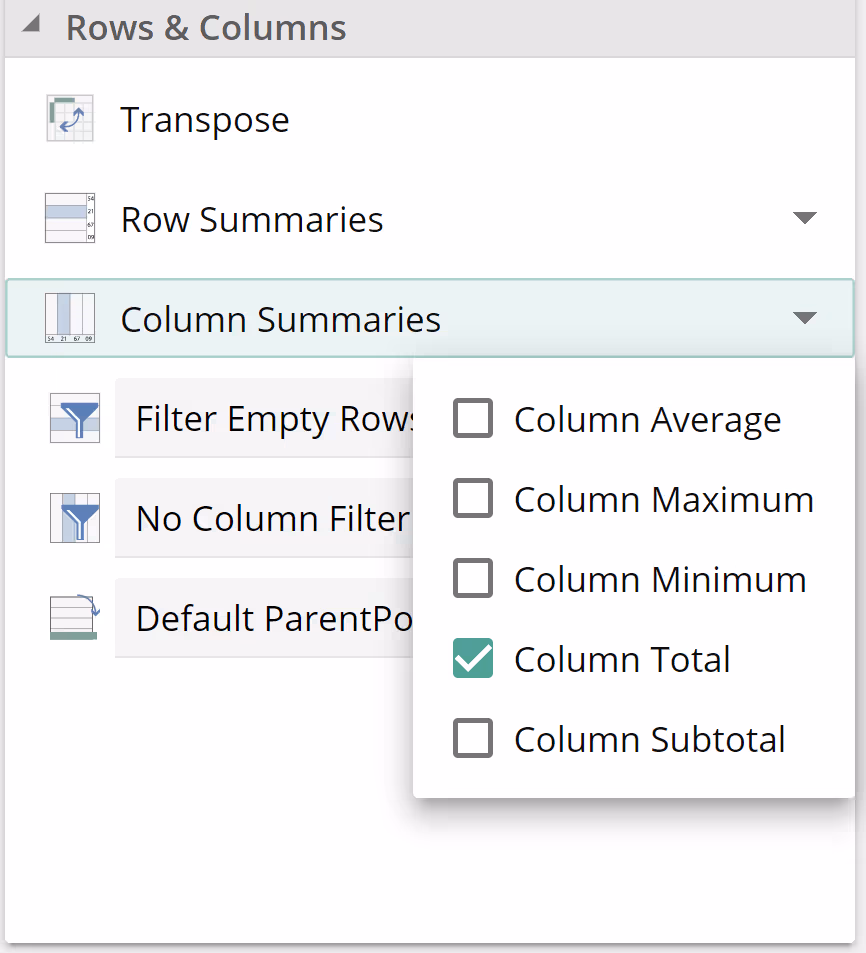Click the Rows & Columns header title
Viewport: 866px width, 953px height.
tap(206, 28)
